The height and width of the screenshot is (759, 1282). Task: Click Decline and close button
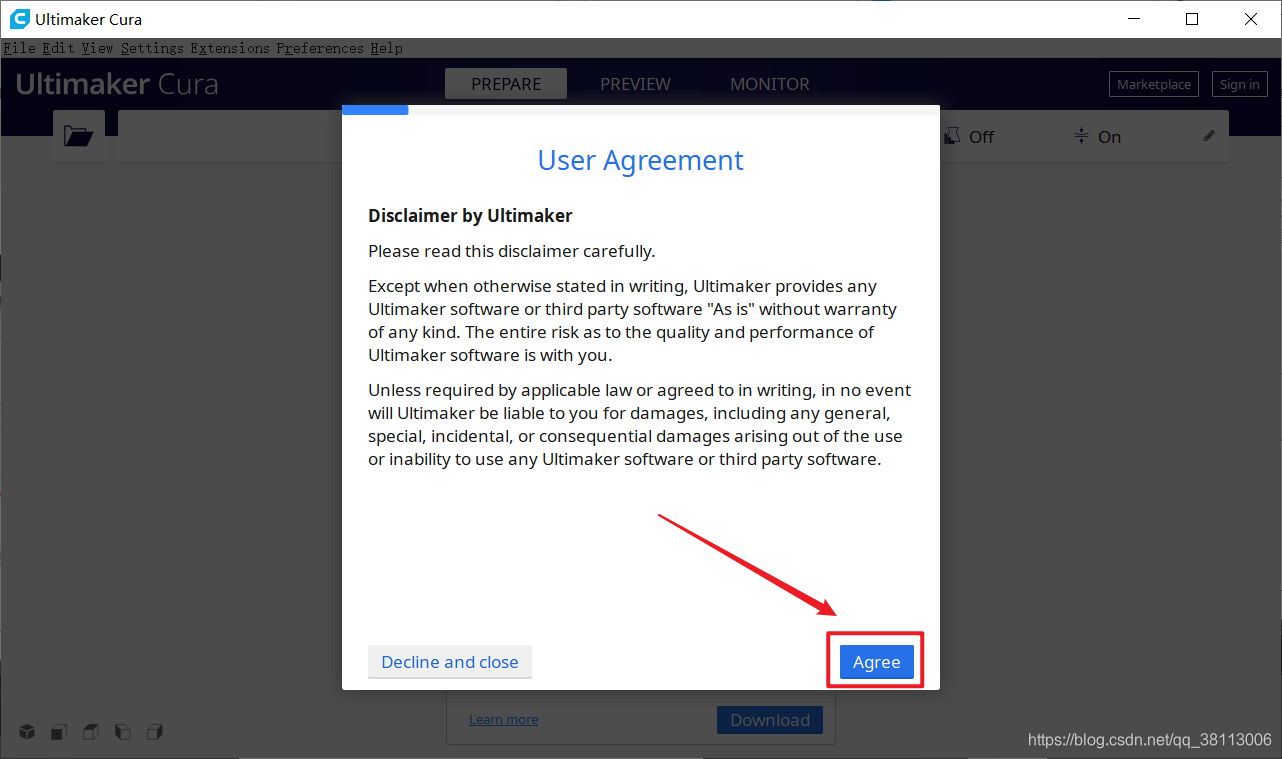click(x=450, y=662)
